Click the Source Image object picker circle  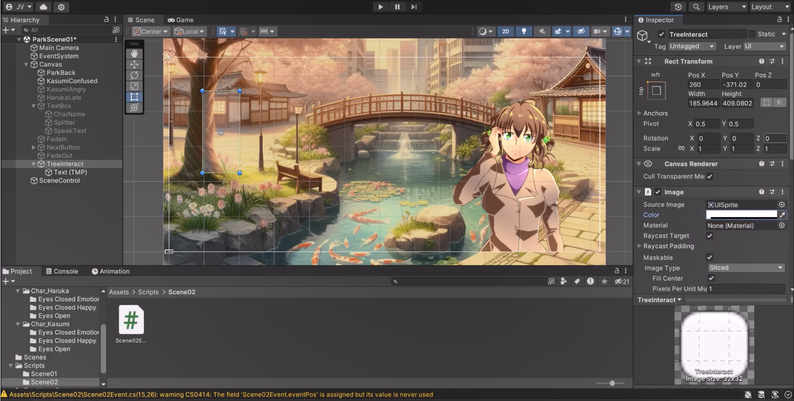click(x=782, y=205)
